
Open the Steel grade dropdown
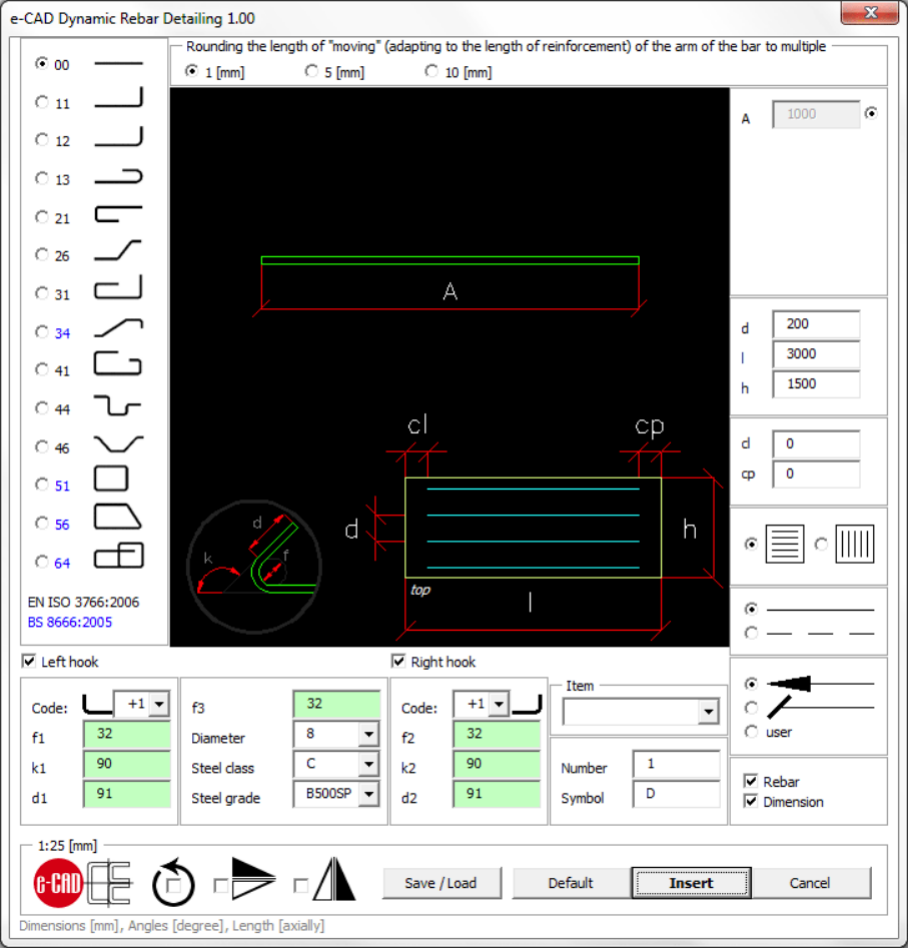point(368,794)
